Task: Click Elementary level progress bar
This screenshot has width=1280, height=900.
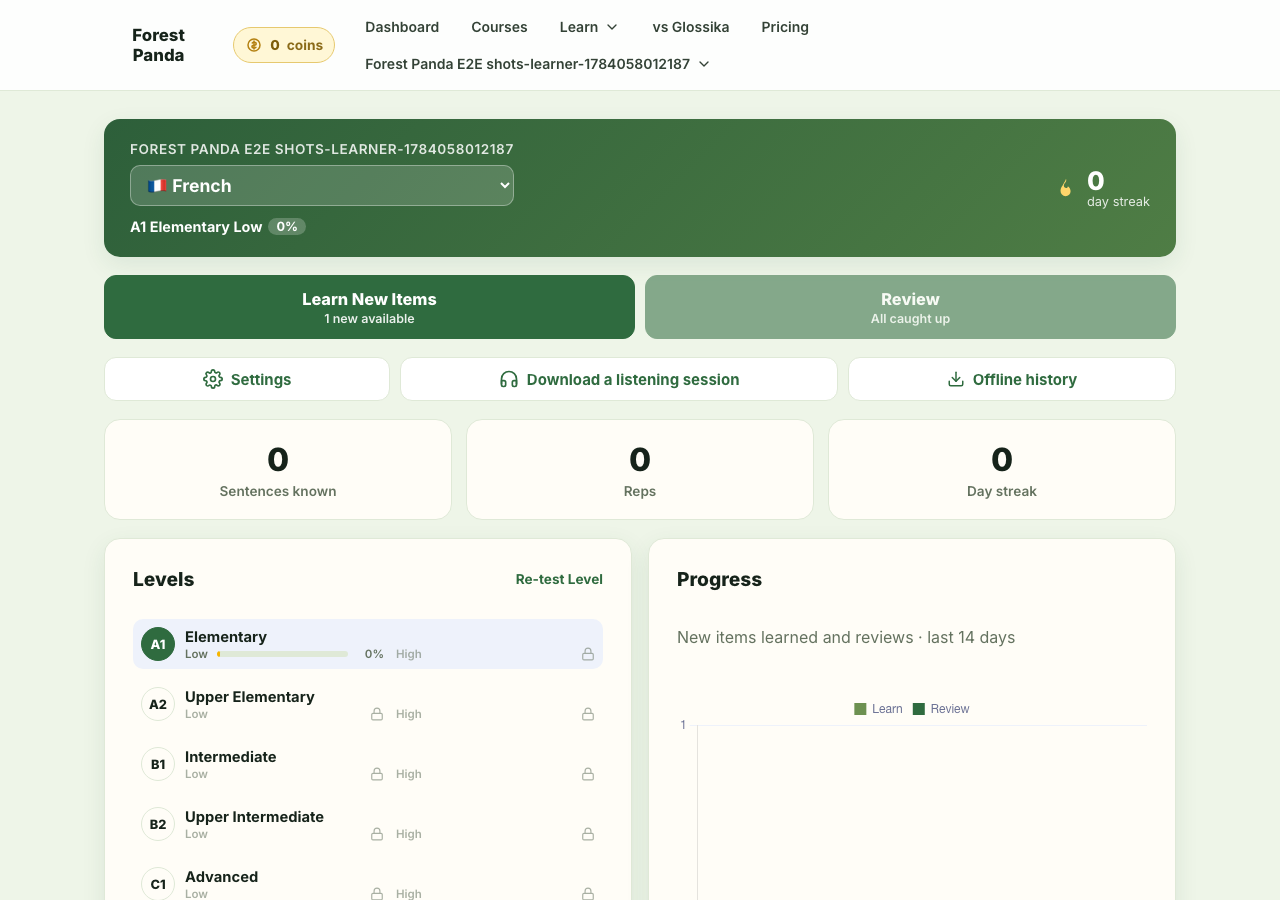Action: click(283, 654)
